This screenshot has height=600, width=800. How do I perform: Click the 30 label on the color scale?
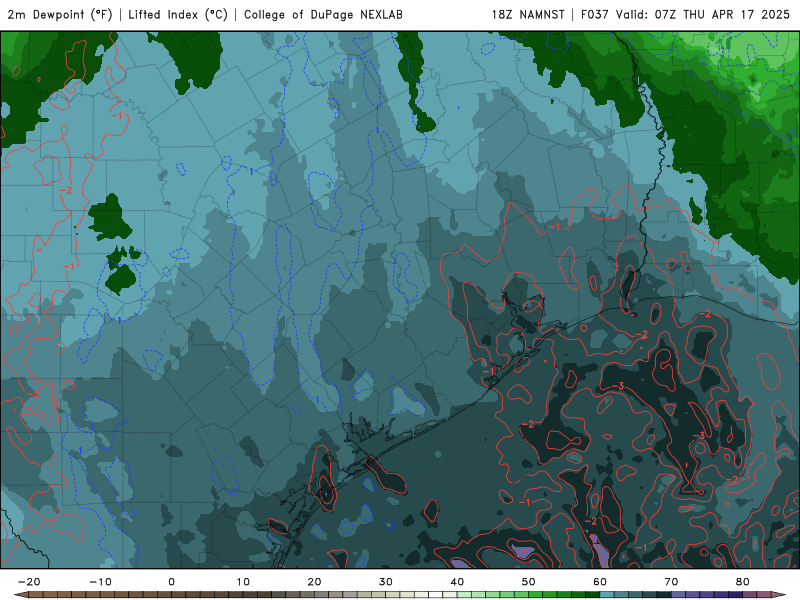386,582
